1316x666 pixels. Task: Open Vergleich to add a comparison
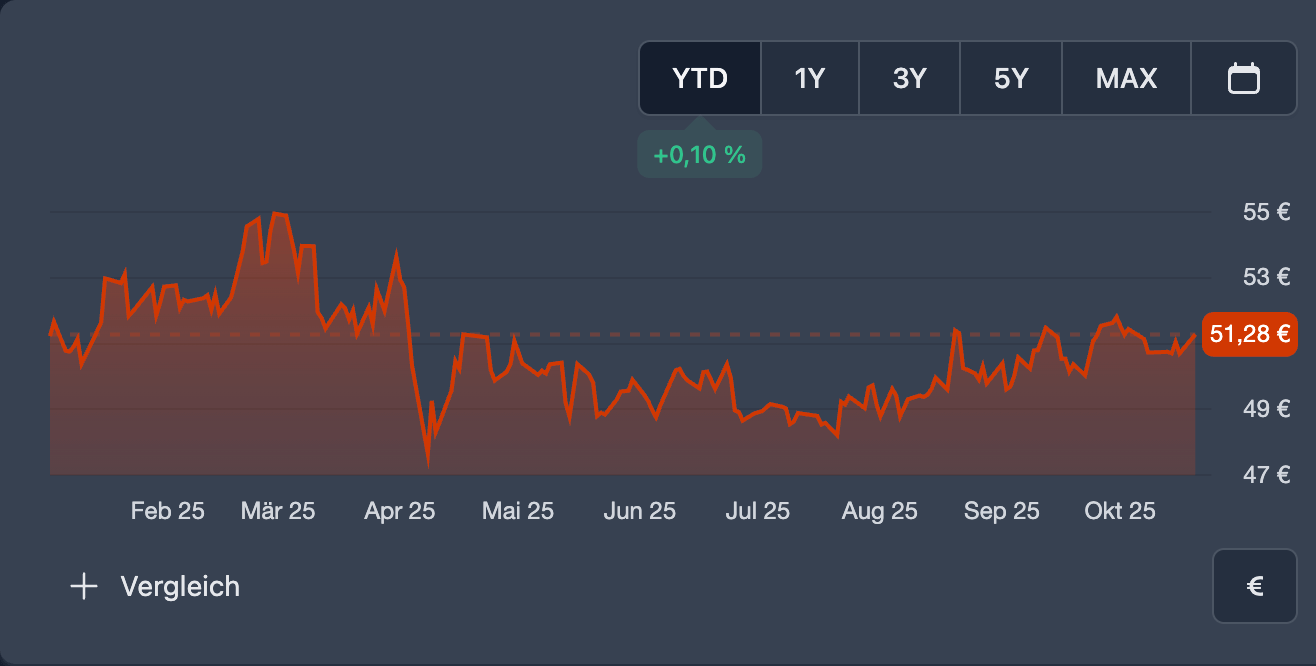pyautogui.click(x=179, y=586)
